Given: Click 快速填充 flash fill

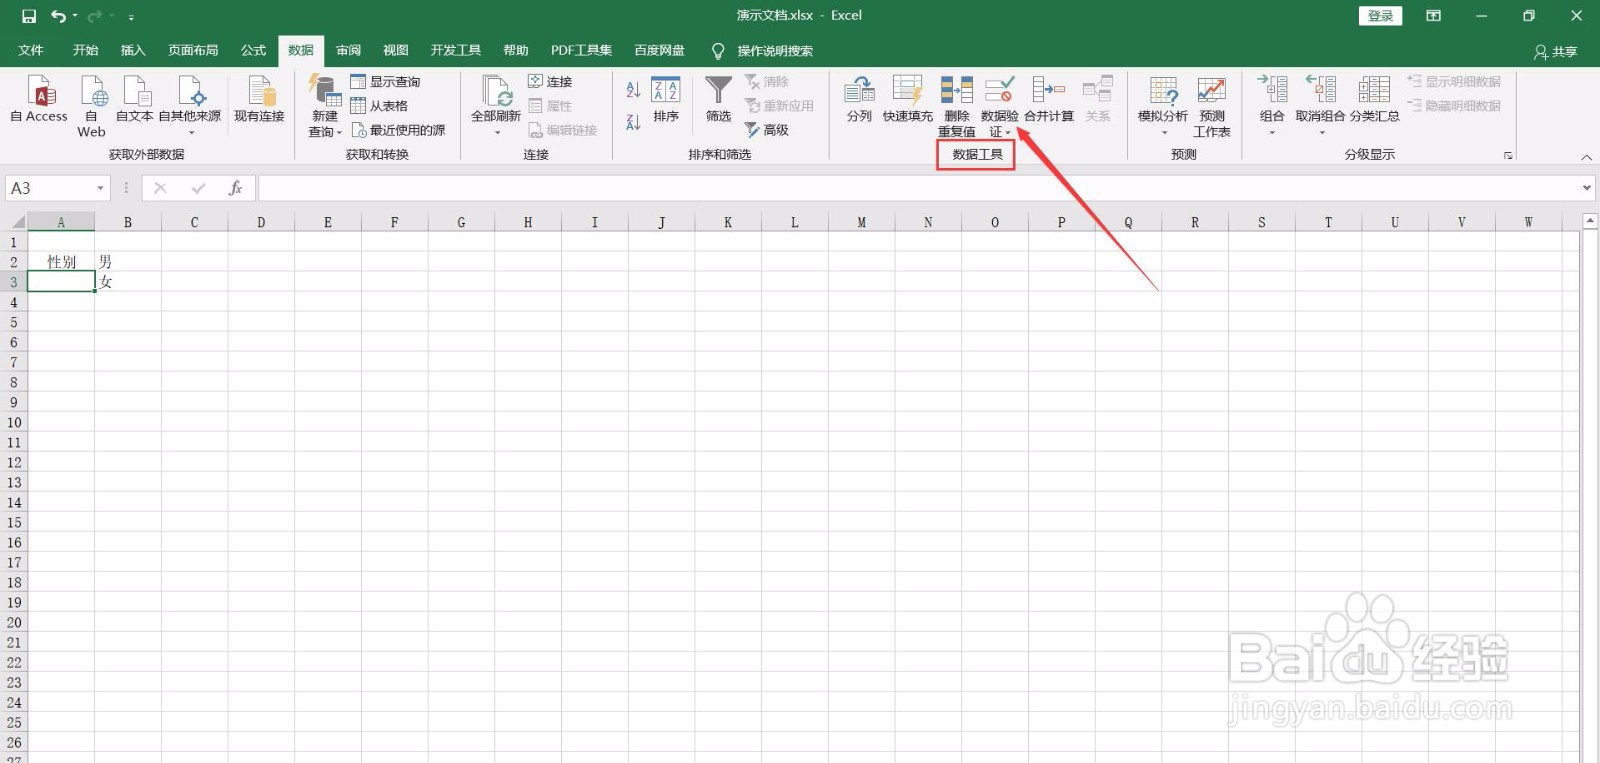Looking at the screenshot, I should (907, 100).
